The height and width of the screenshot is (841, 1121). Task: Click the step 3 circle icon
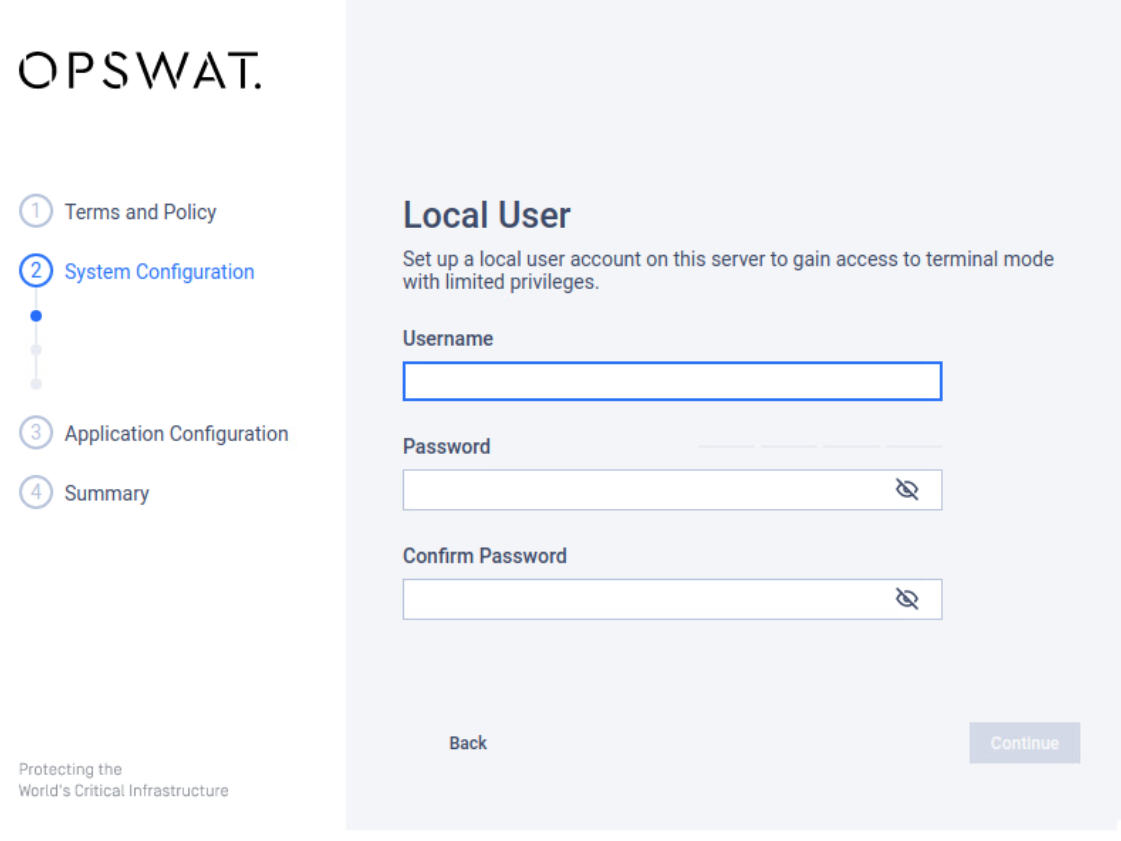pyautogui.click(x=36, y=433)
